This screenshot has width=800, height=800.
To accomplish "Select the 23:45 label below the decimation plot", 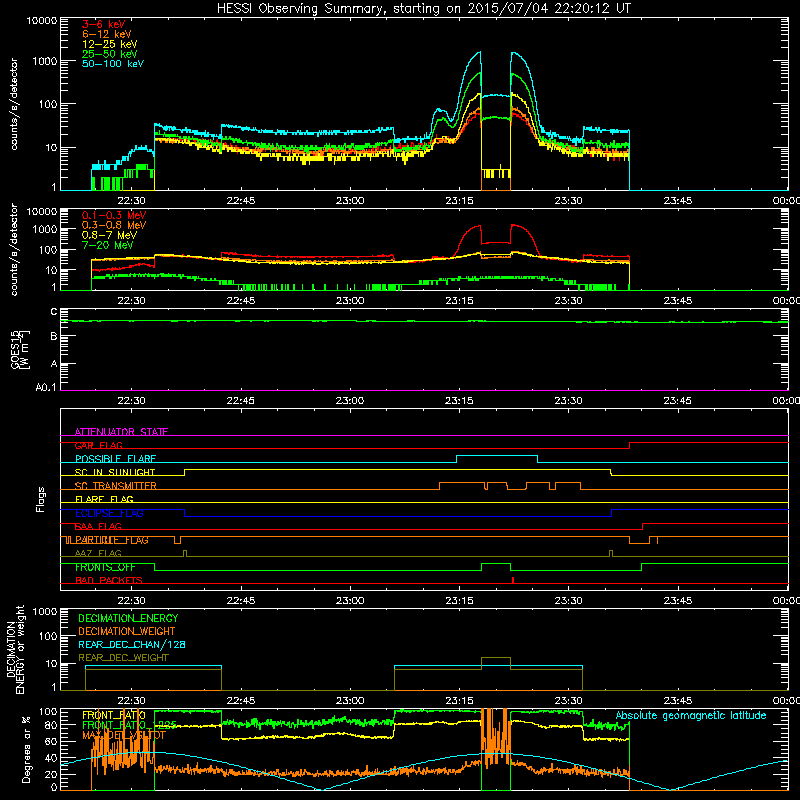I will [678, 701].
